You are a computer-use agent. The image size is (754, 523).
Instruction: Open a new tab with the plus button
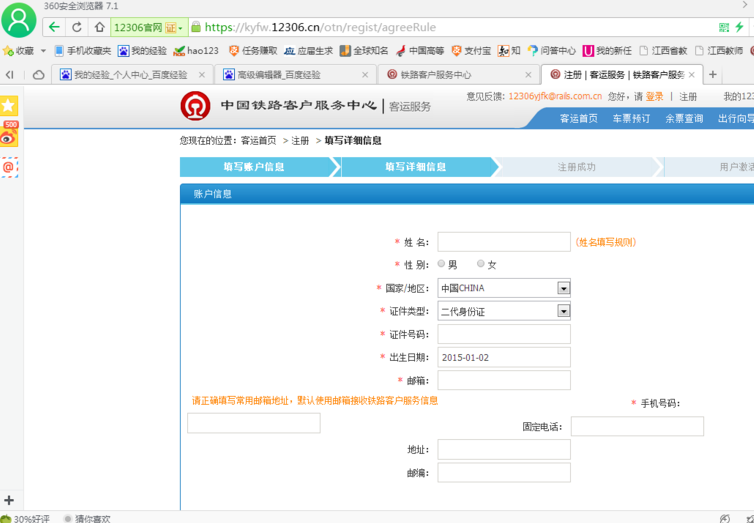pyautogui.click(x=713, y=75)
